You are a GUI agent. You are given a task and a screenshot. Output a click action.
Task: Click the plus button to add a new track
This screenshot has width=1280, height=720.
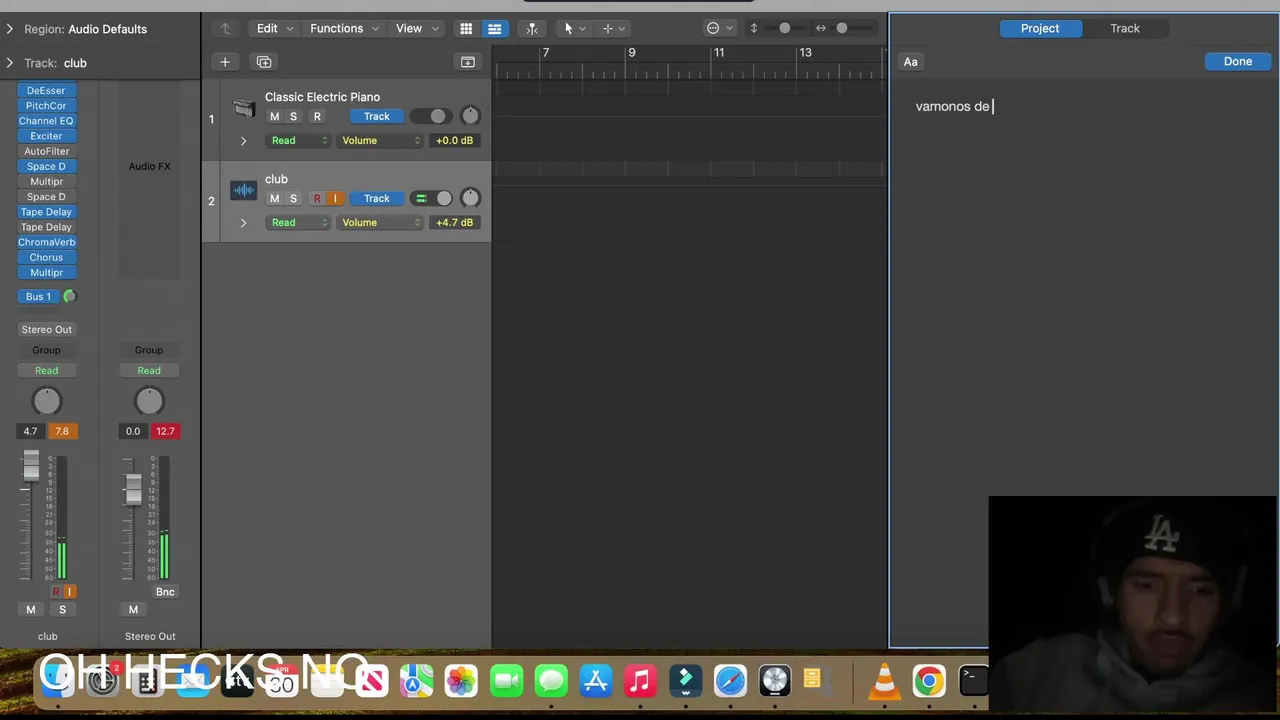point(225,62)
